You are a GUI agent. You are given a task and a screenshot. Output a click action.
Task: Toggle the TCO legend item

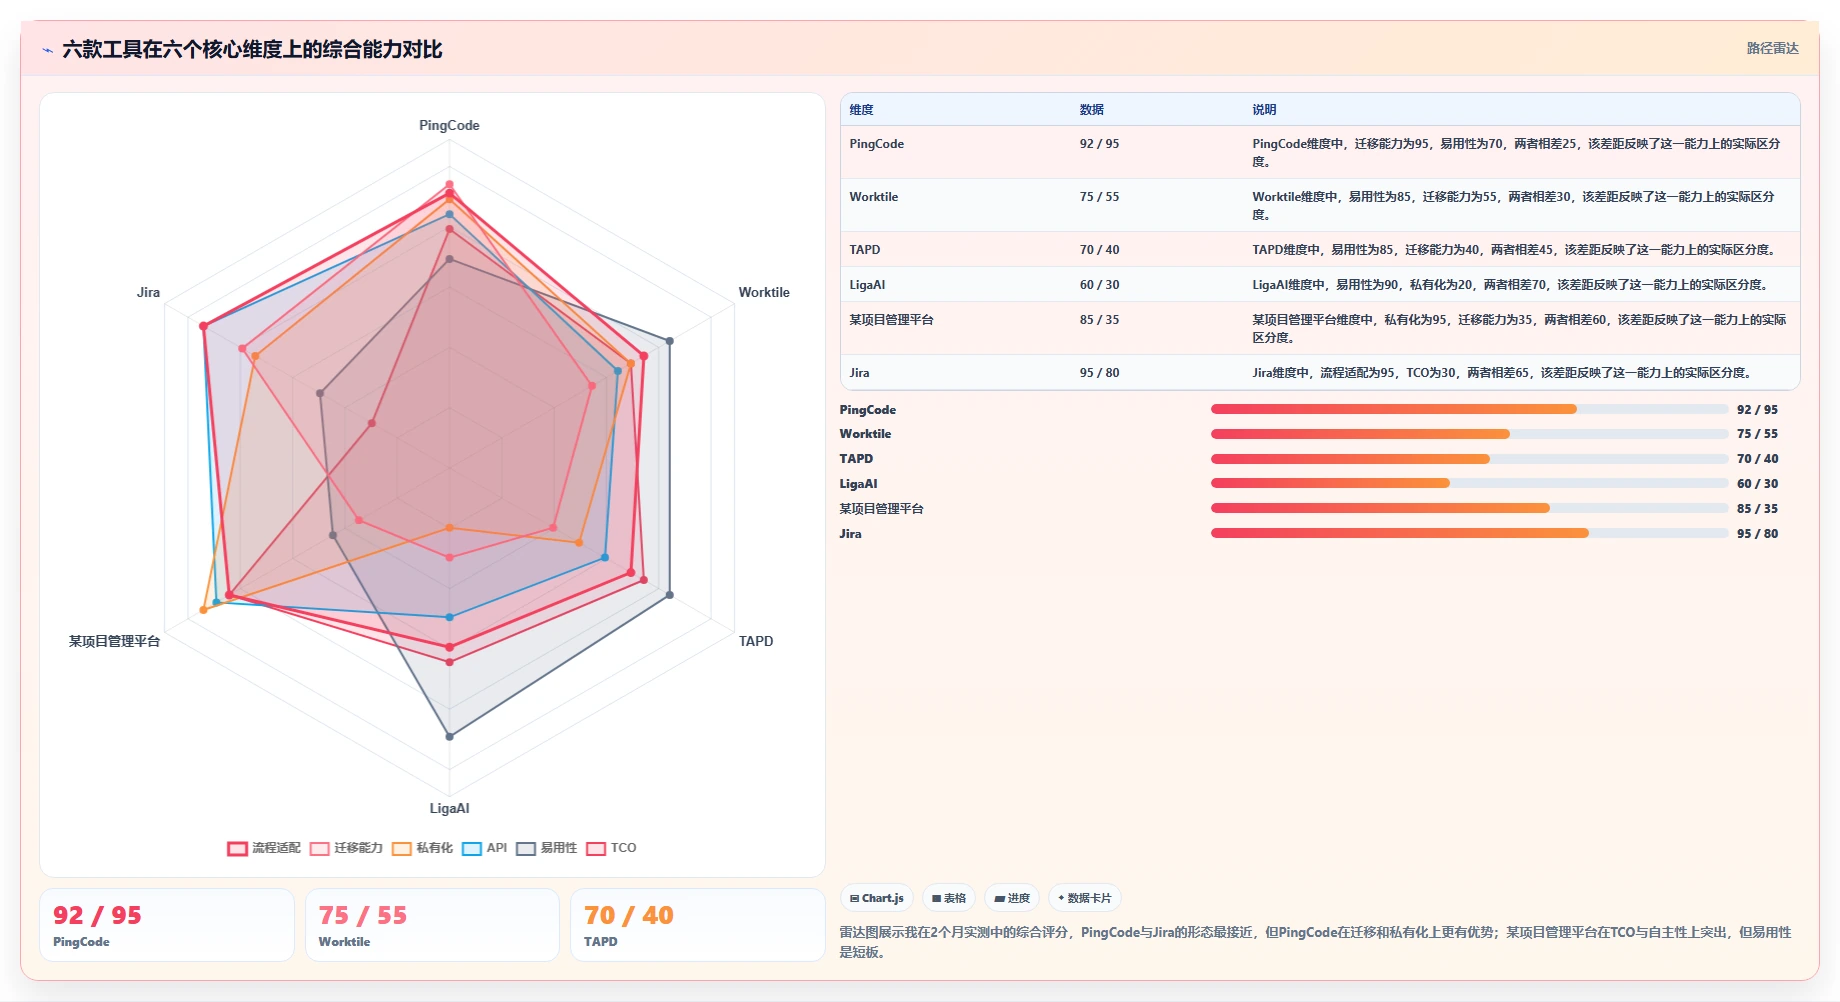611,848
